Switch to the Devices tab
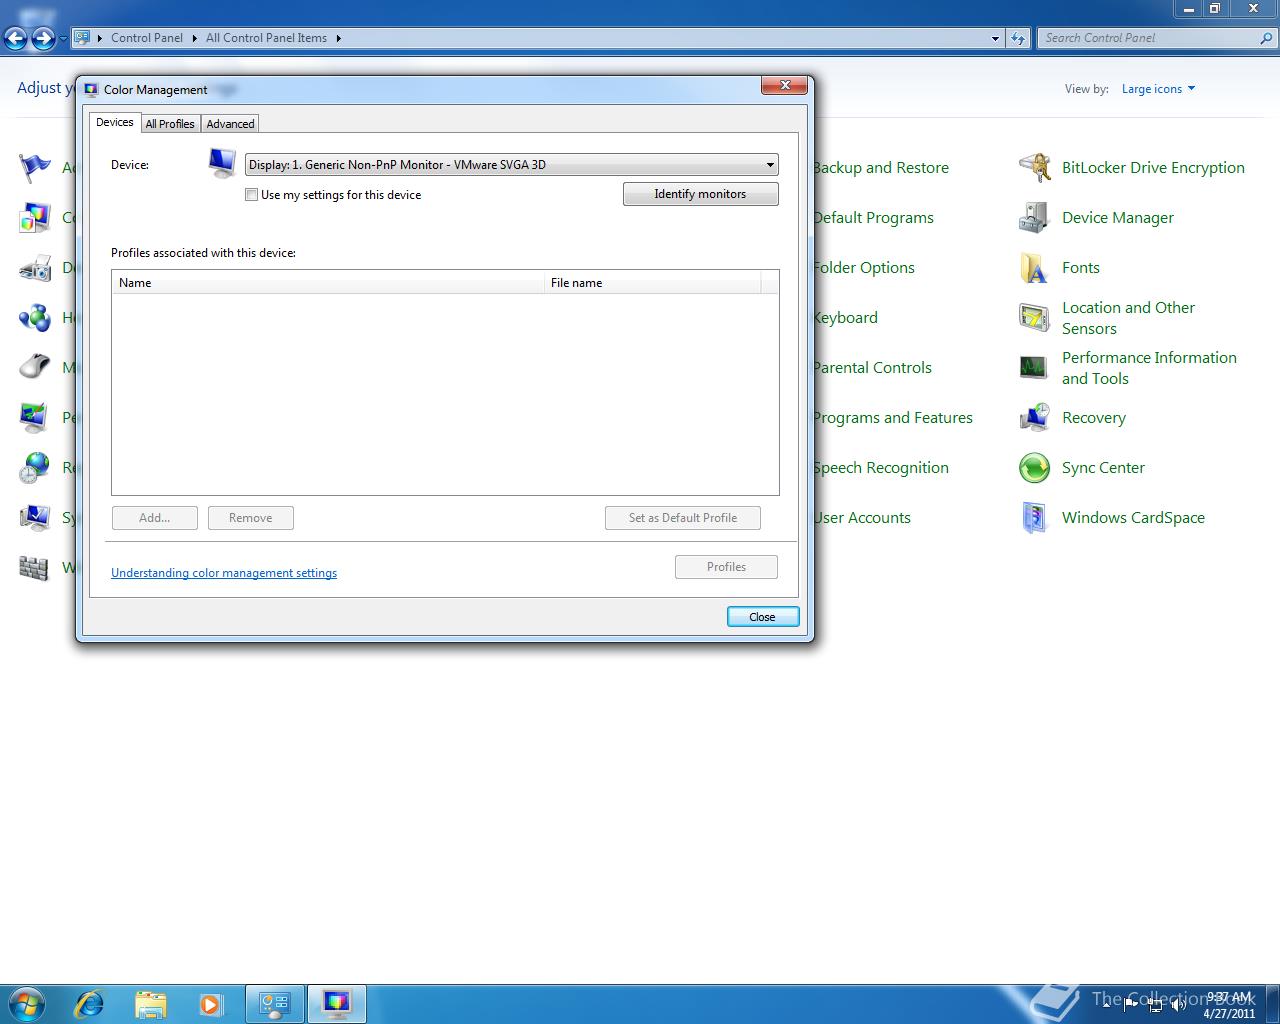 point(114,122)
